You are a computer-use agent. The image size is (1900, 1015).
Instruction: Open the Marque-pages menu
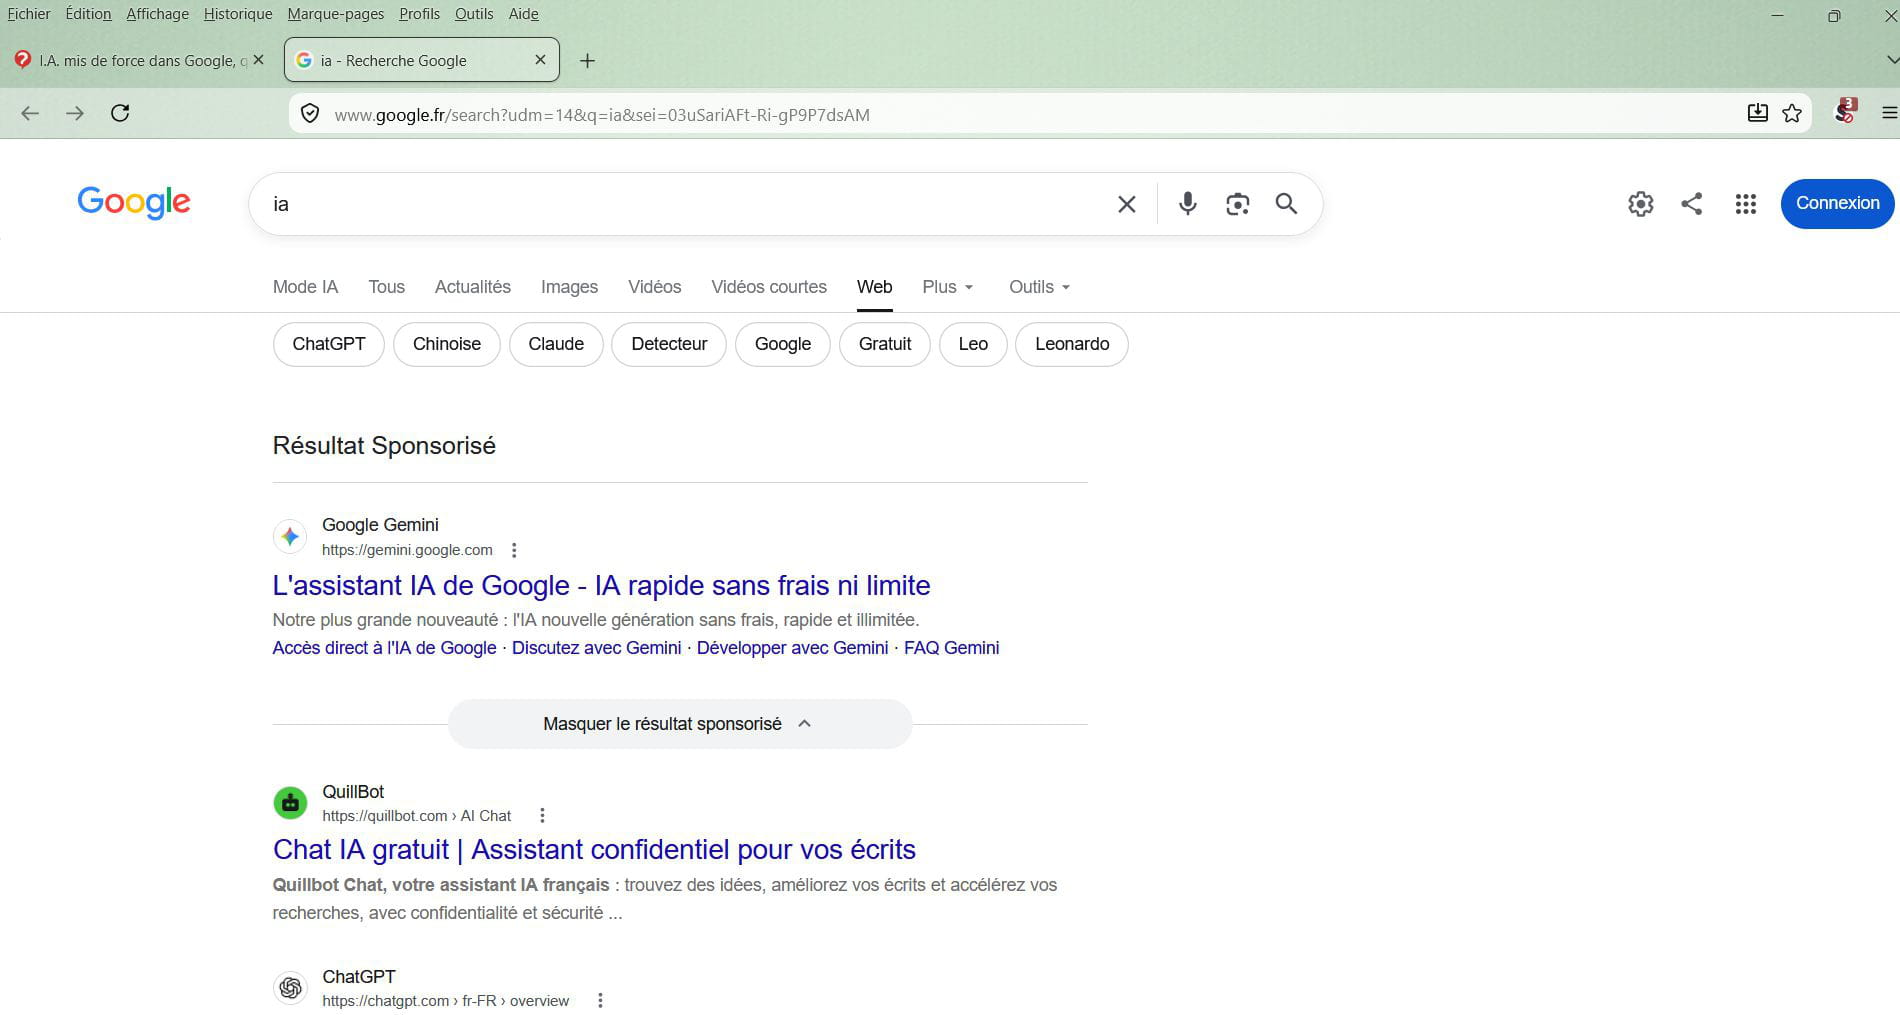[x=336, y=14]
